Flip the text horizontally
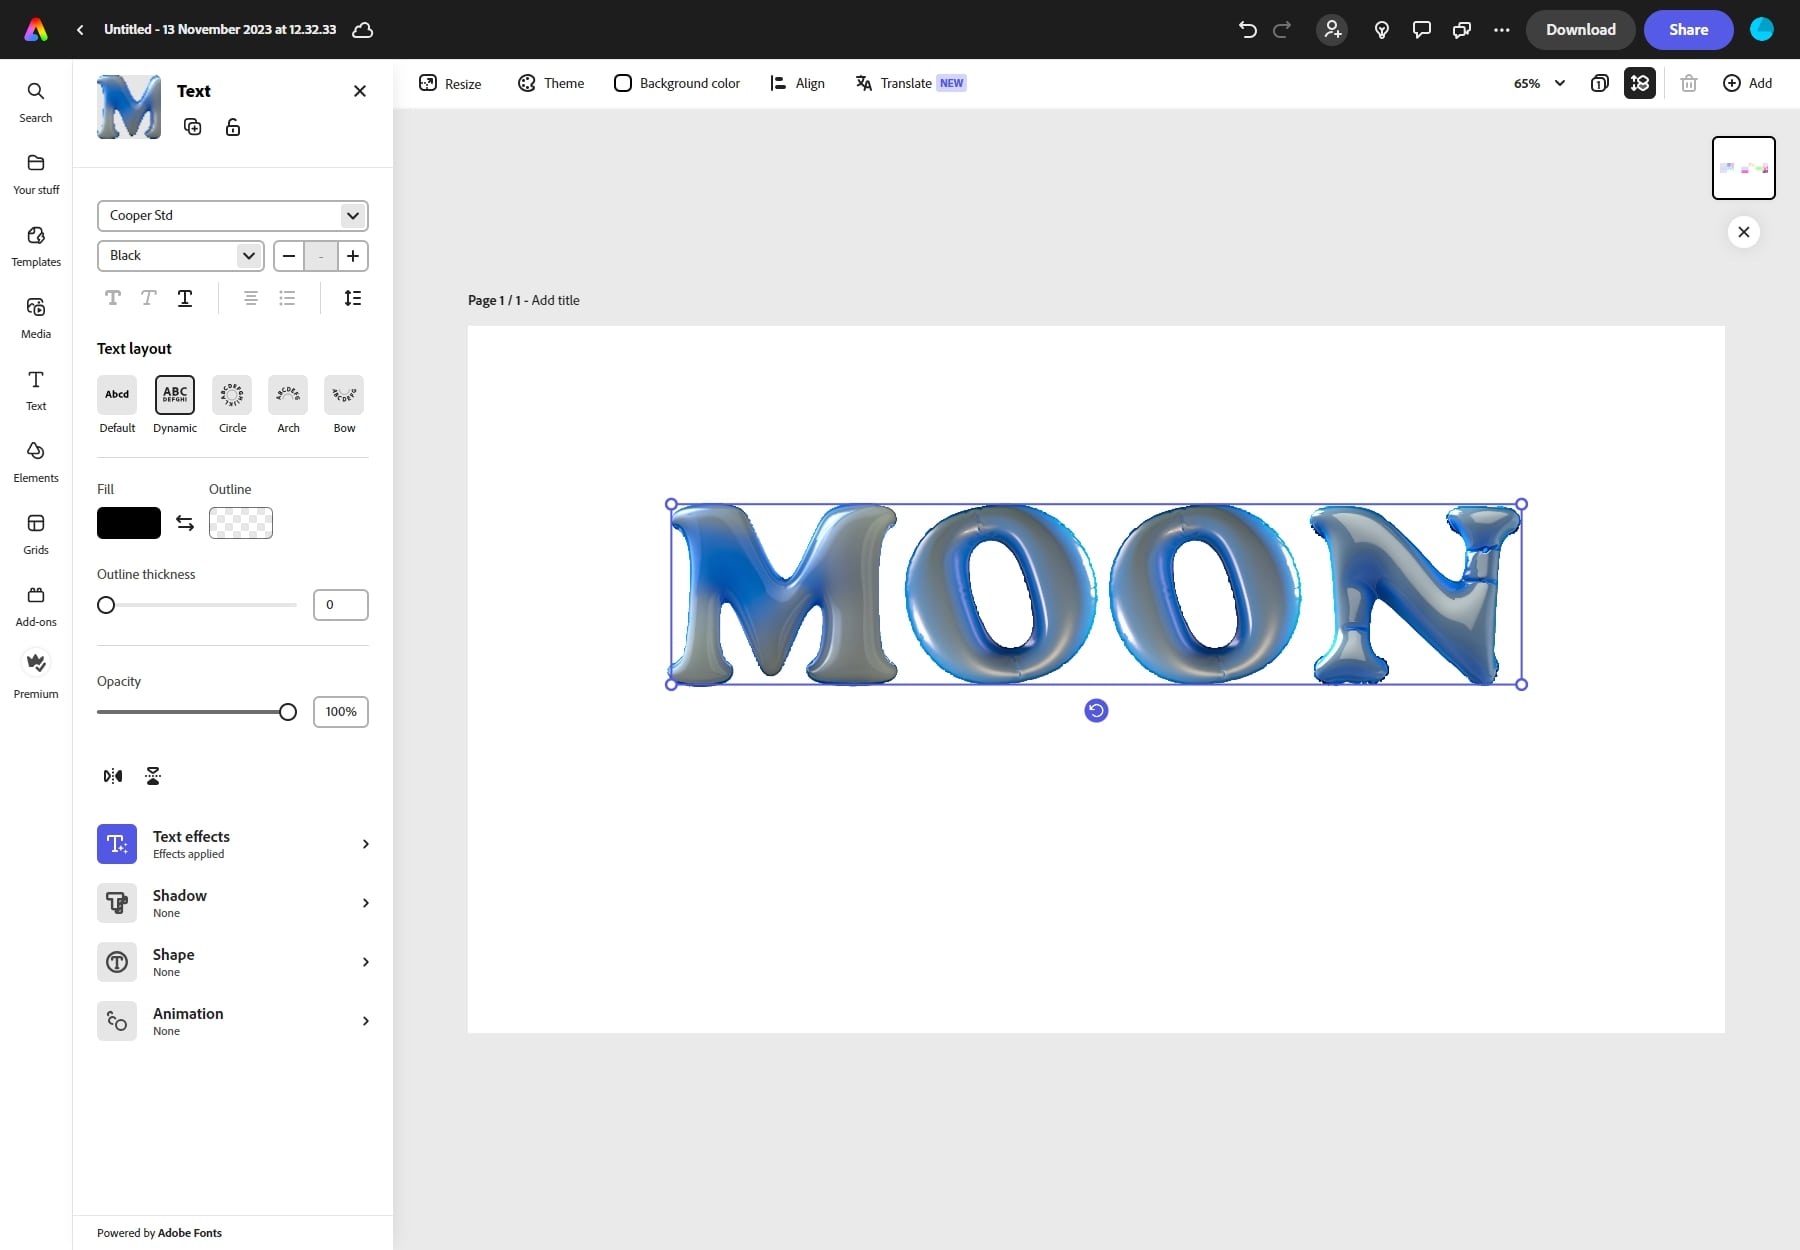This screenshot has width=1800, height=1250. [111, 775]
